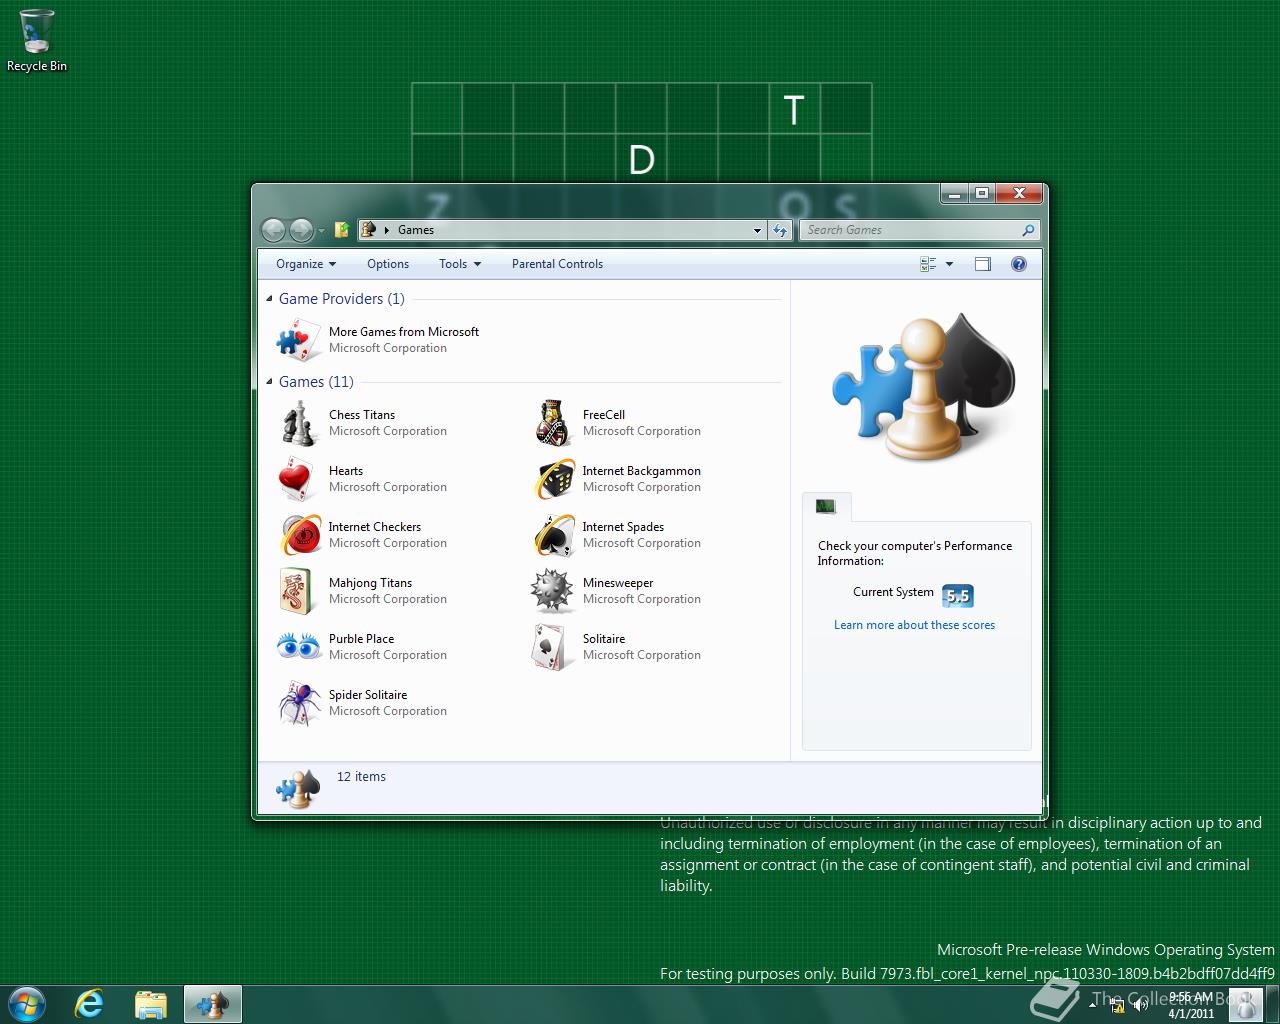The image size is (1280, 1024).
Task: Click the Minesweeper label text
Action: point(618,583)
